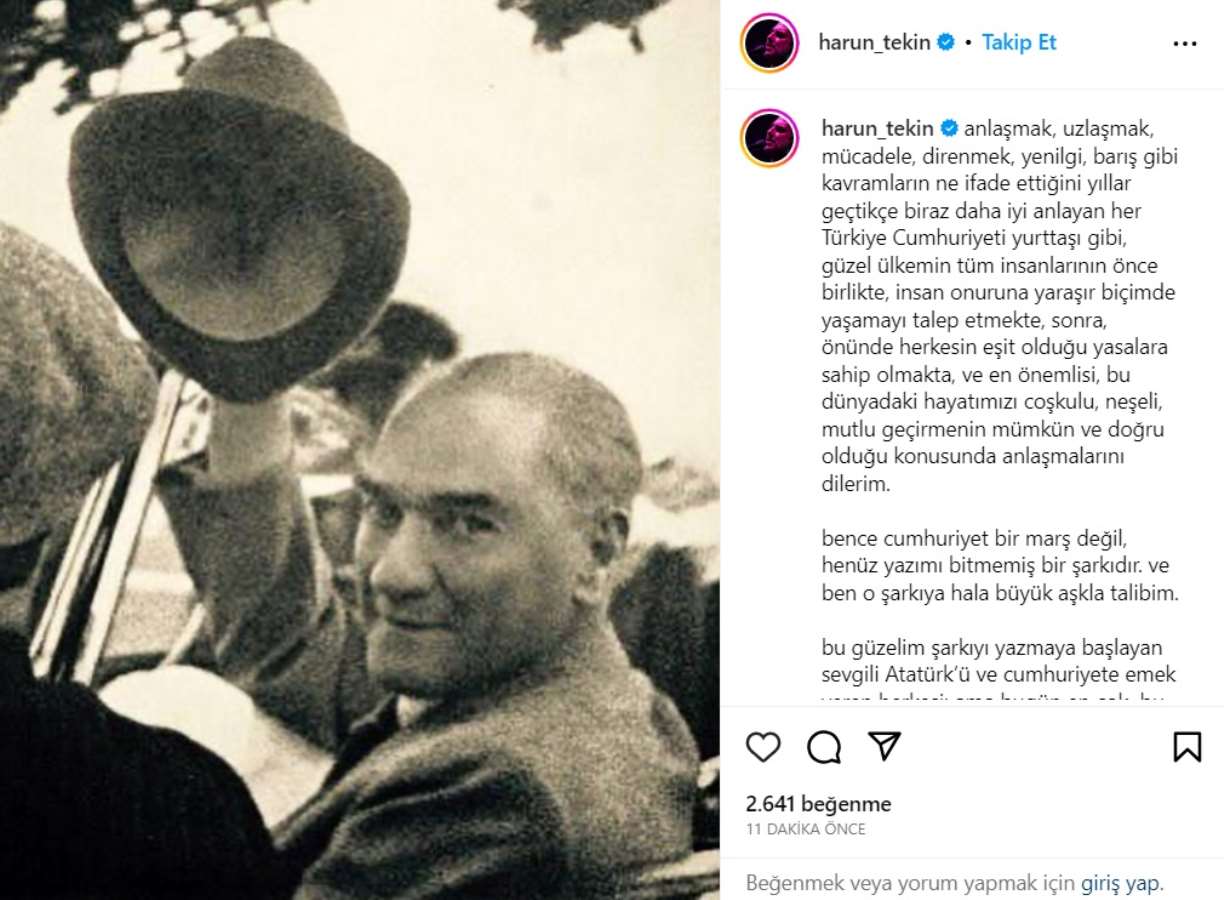This screenshot has width=1224, height=900.
Task: Click verified badge in caption line
Action: pos(949,128)
